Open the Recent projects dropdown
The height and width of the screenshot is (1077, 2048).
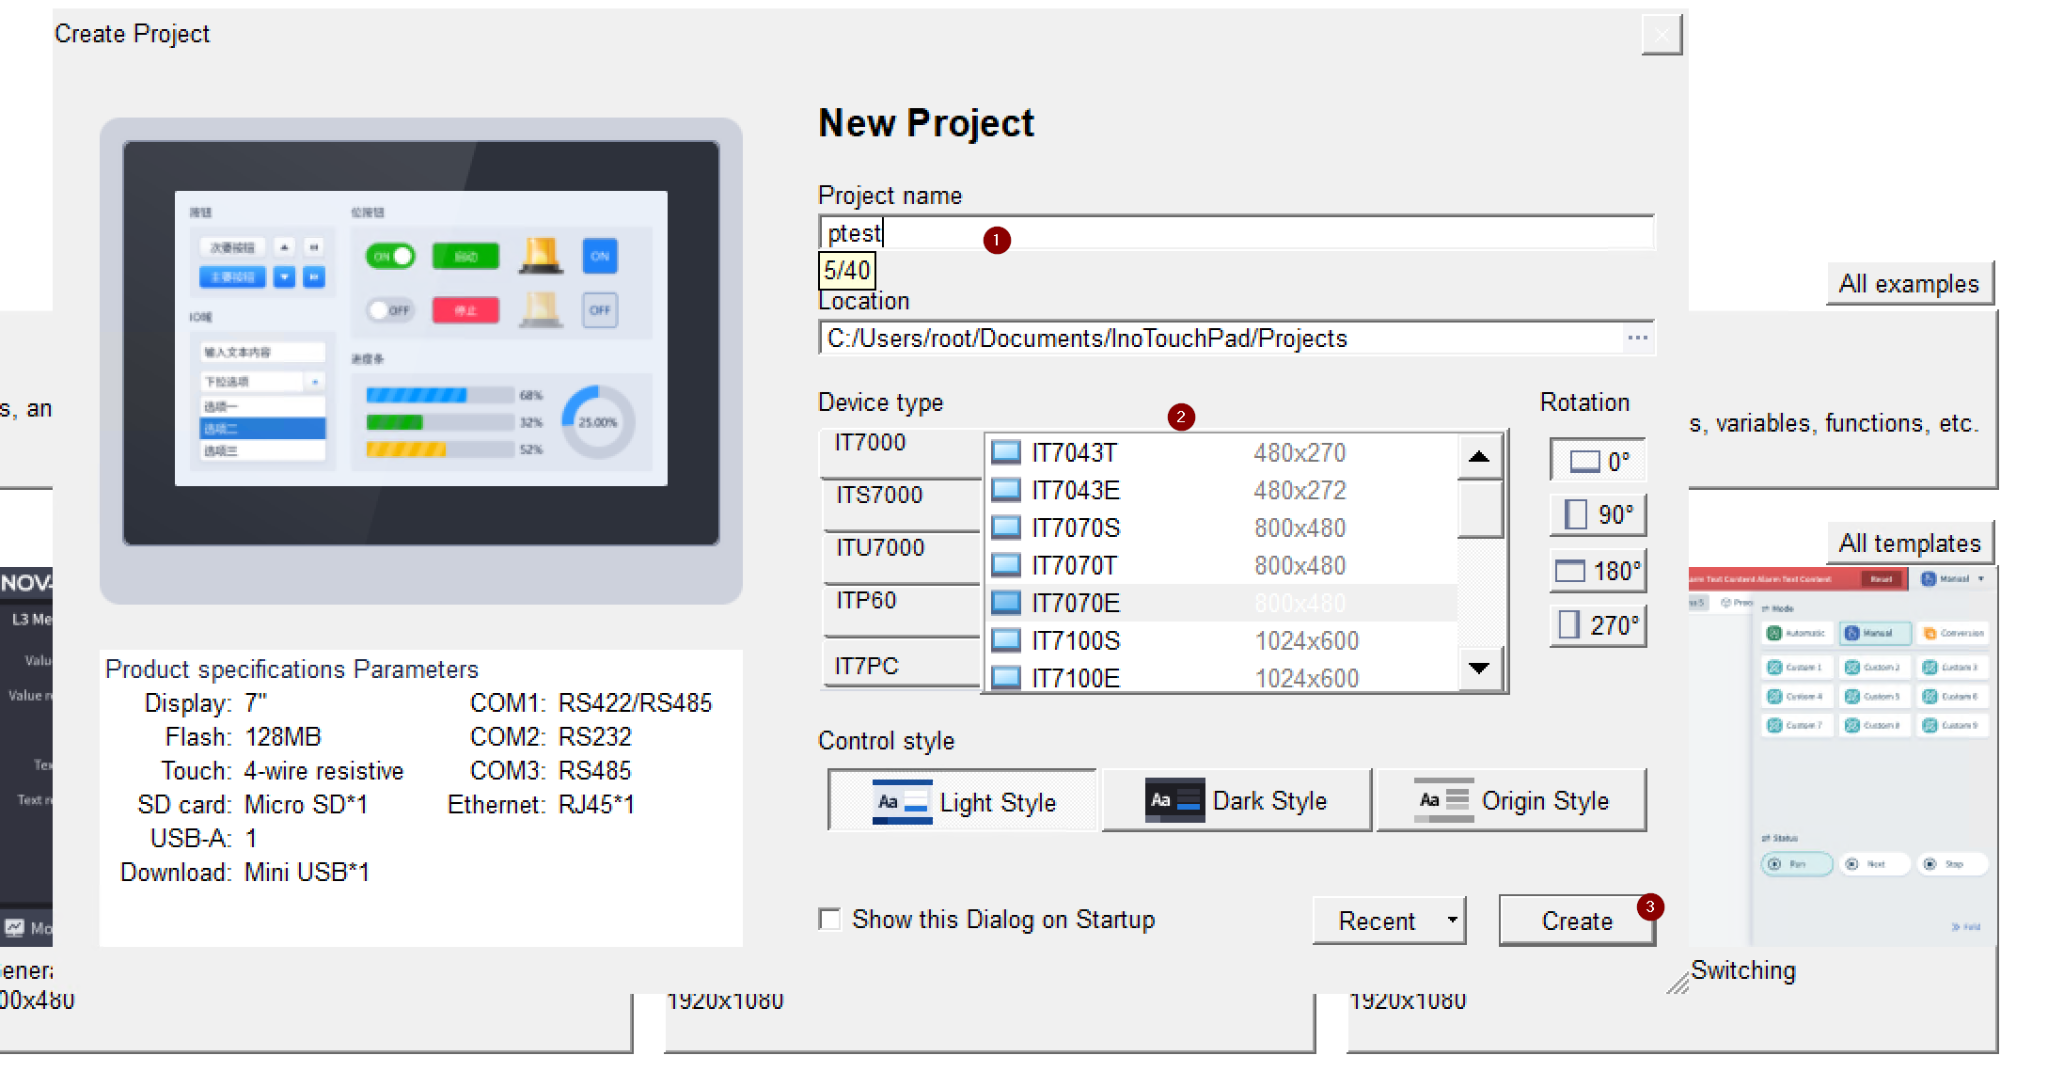tap(1452, 920)
